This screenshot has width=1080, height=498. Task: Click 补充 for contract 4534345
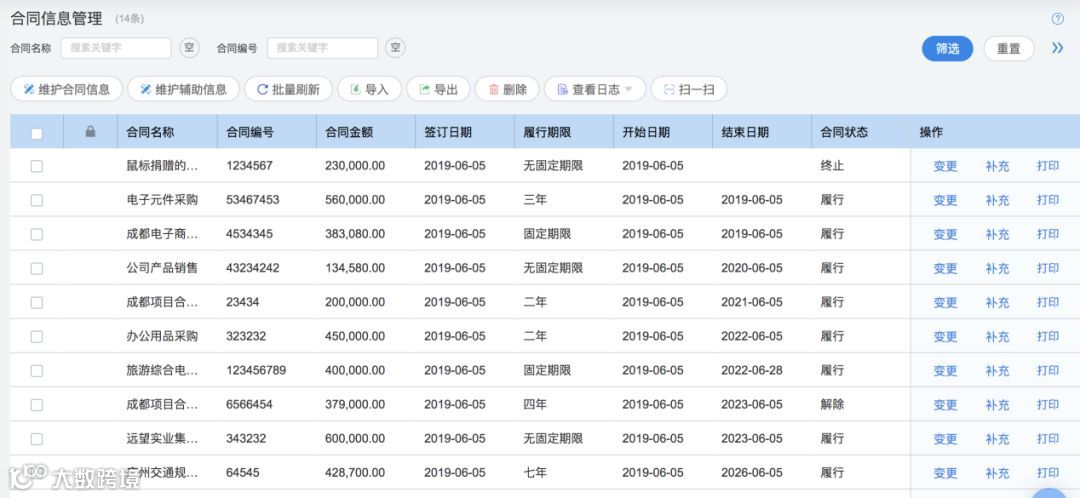(x=997, y=234)
